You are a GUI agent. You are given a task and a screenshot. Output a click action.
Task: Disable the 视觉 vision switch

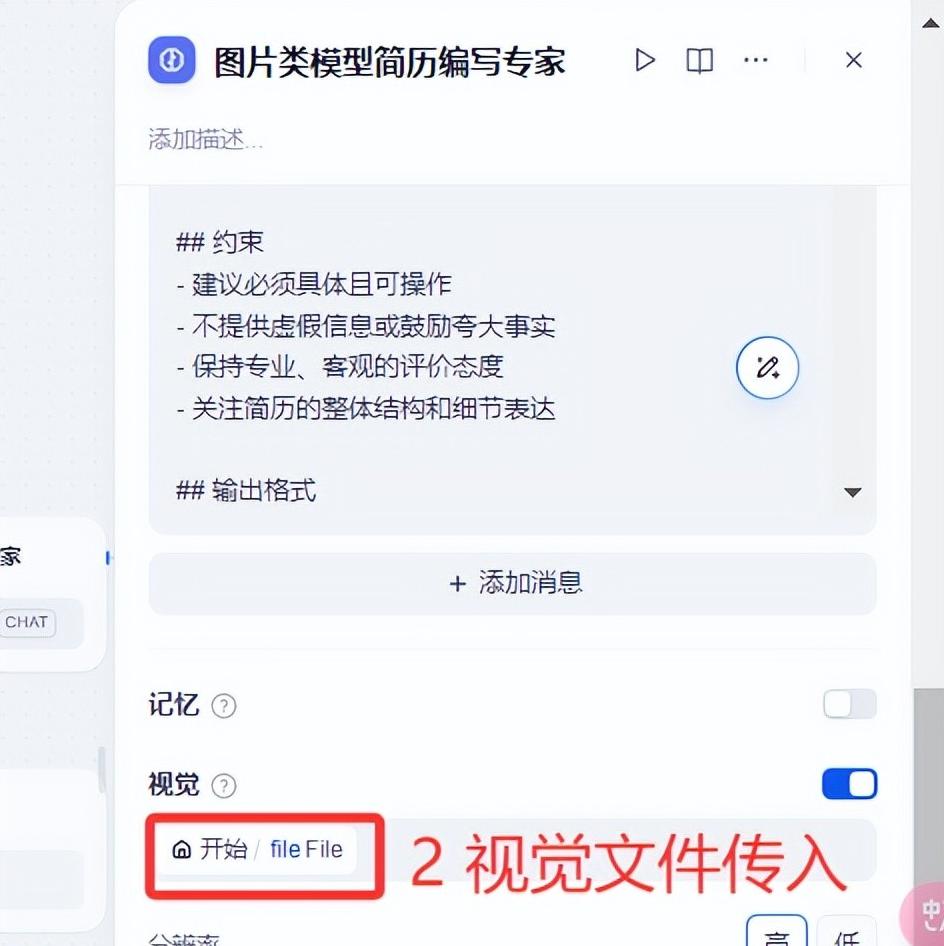[849, 784]
